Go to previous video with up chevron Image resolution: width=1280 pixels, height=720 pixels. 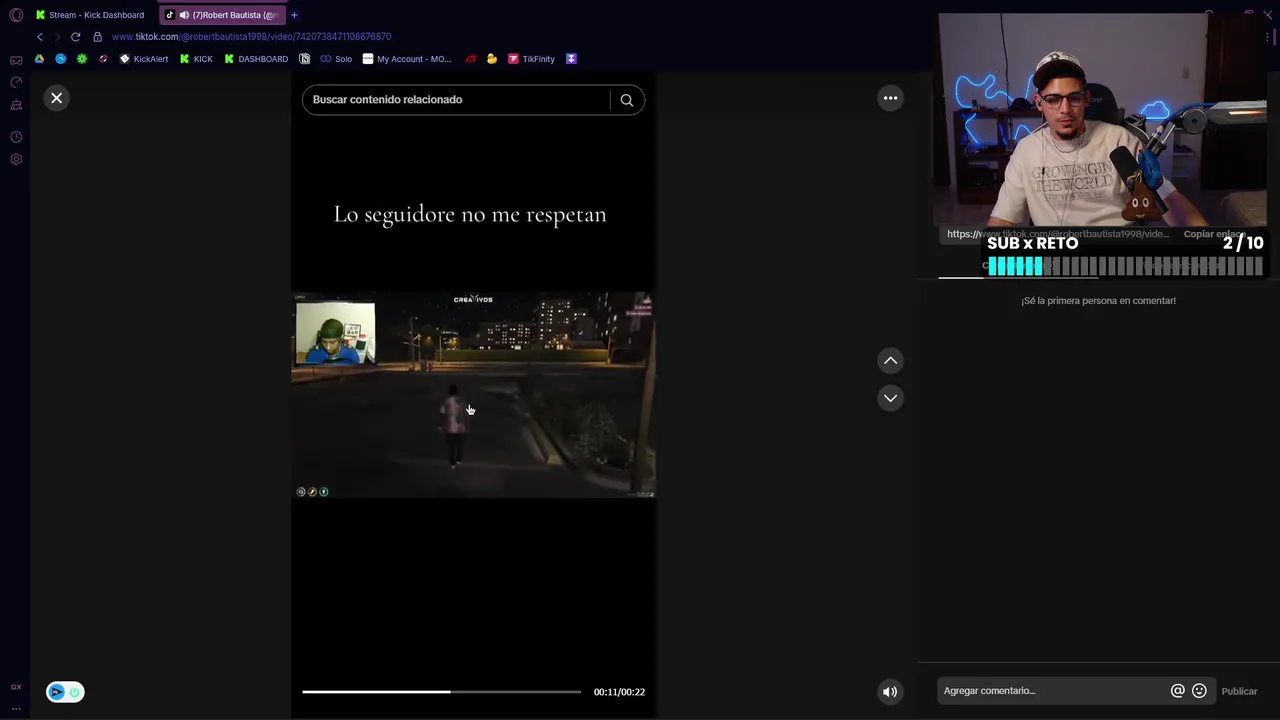[890, 361]
